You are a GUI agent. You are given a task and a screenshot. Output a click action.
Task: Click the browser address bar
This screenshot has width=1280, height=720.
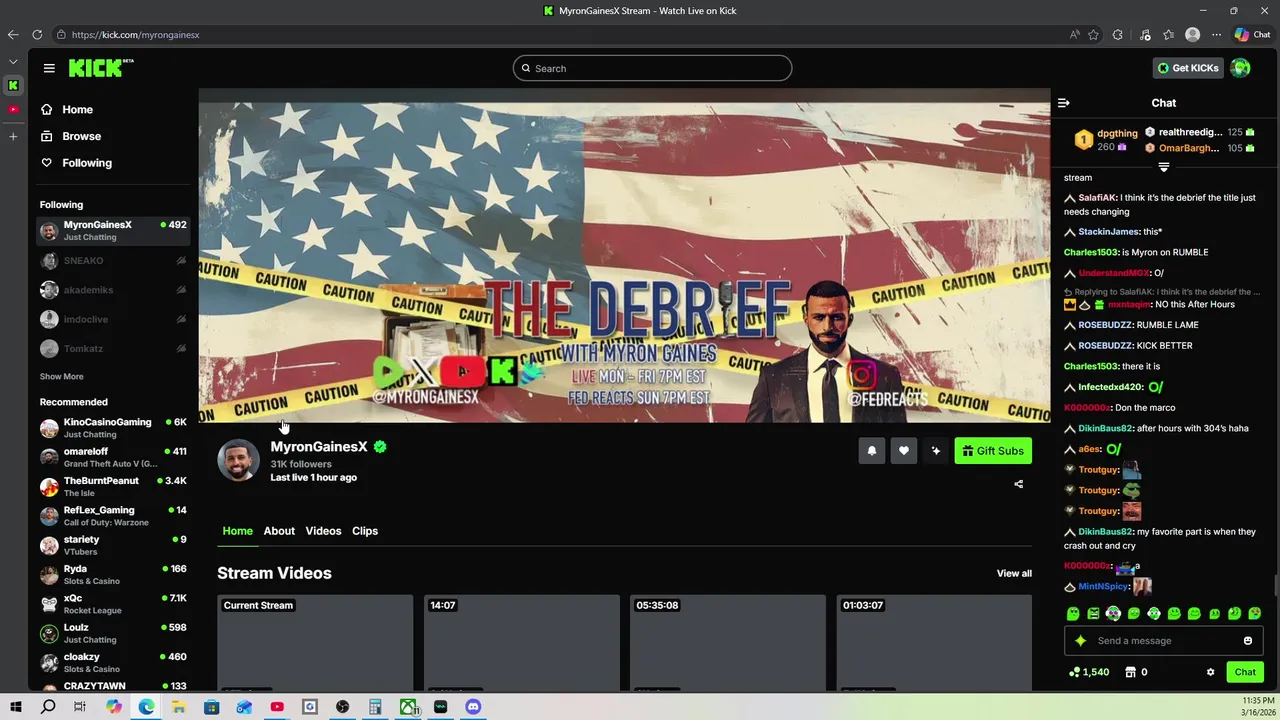[560, 35]
